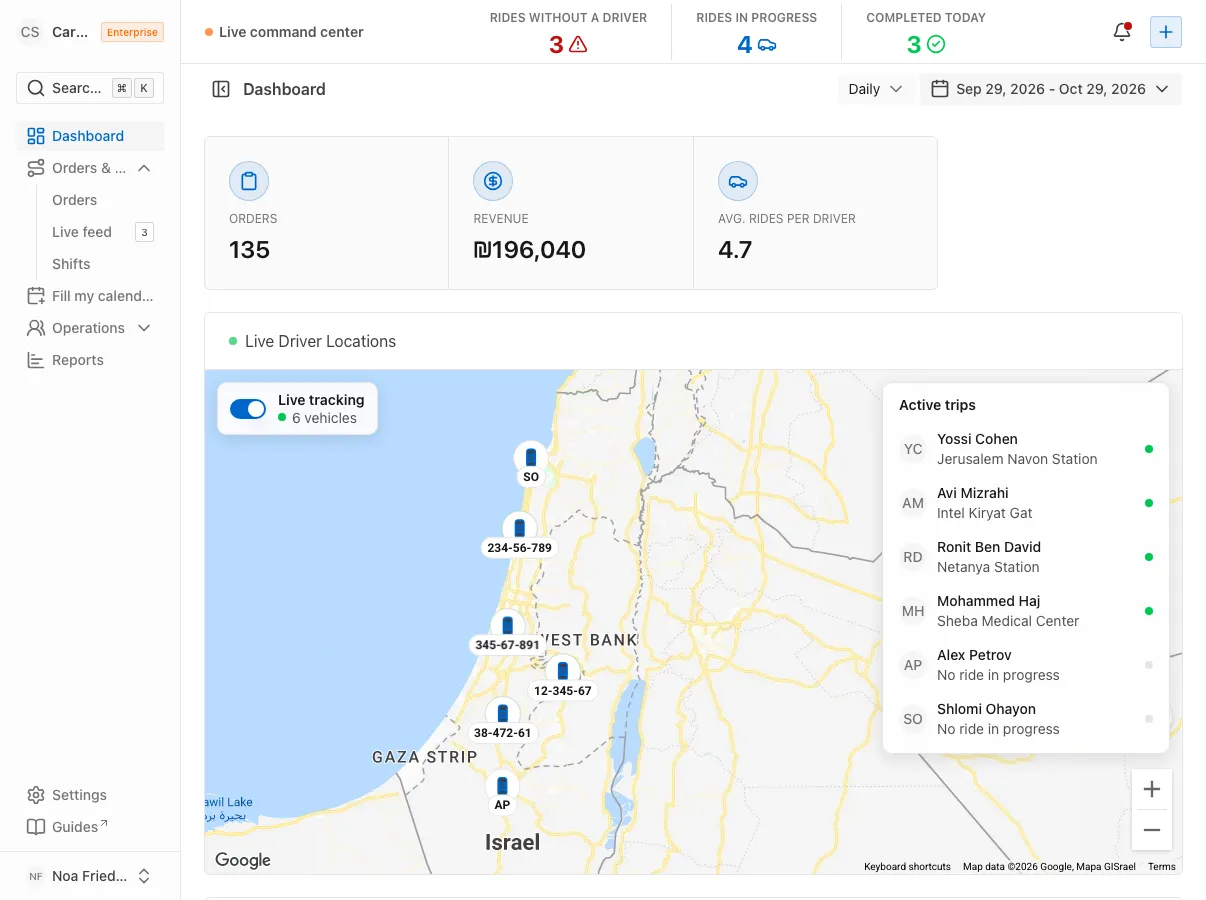Screen dimensions: 1206x900
Task: Click the RD avatar for Ronit Ben David
Action: point(913,557)
